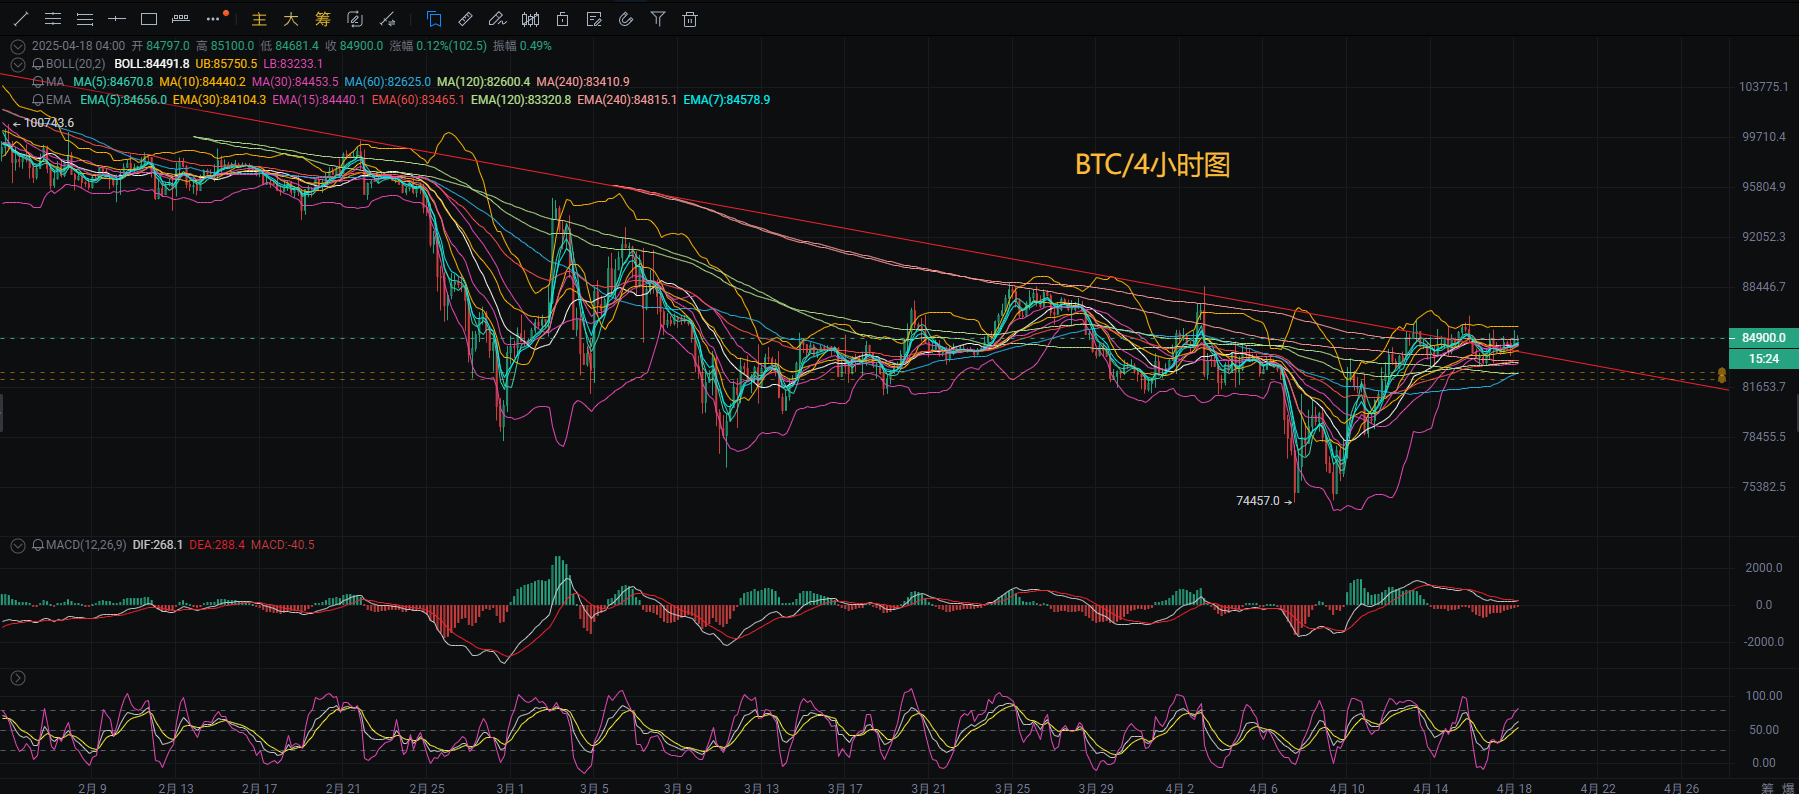
Task: Select the rectangle shape drawing tool
Action: pos(149,19)
